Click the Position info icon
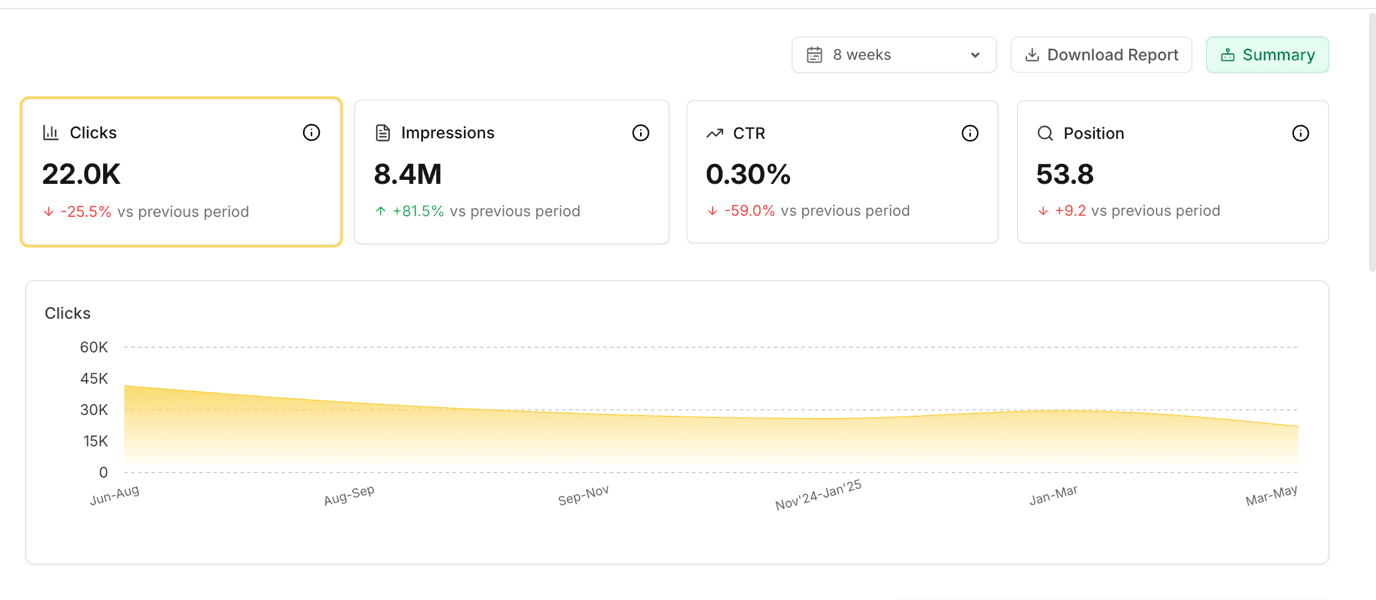Screen dimensions: 1376x600 (x=1300, y=133)
